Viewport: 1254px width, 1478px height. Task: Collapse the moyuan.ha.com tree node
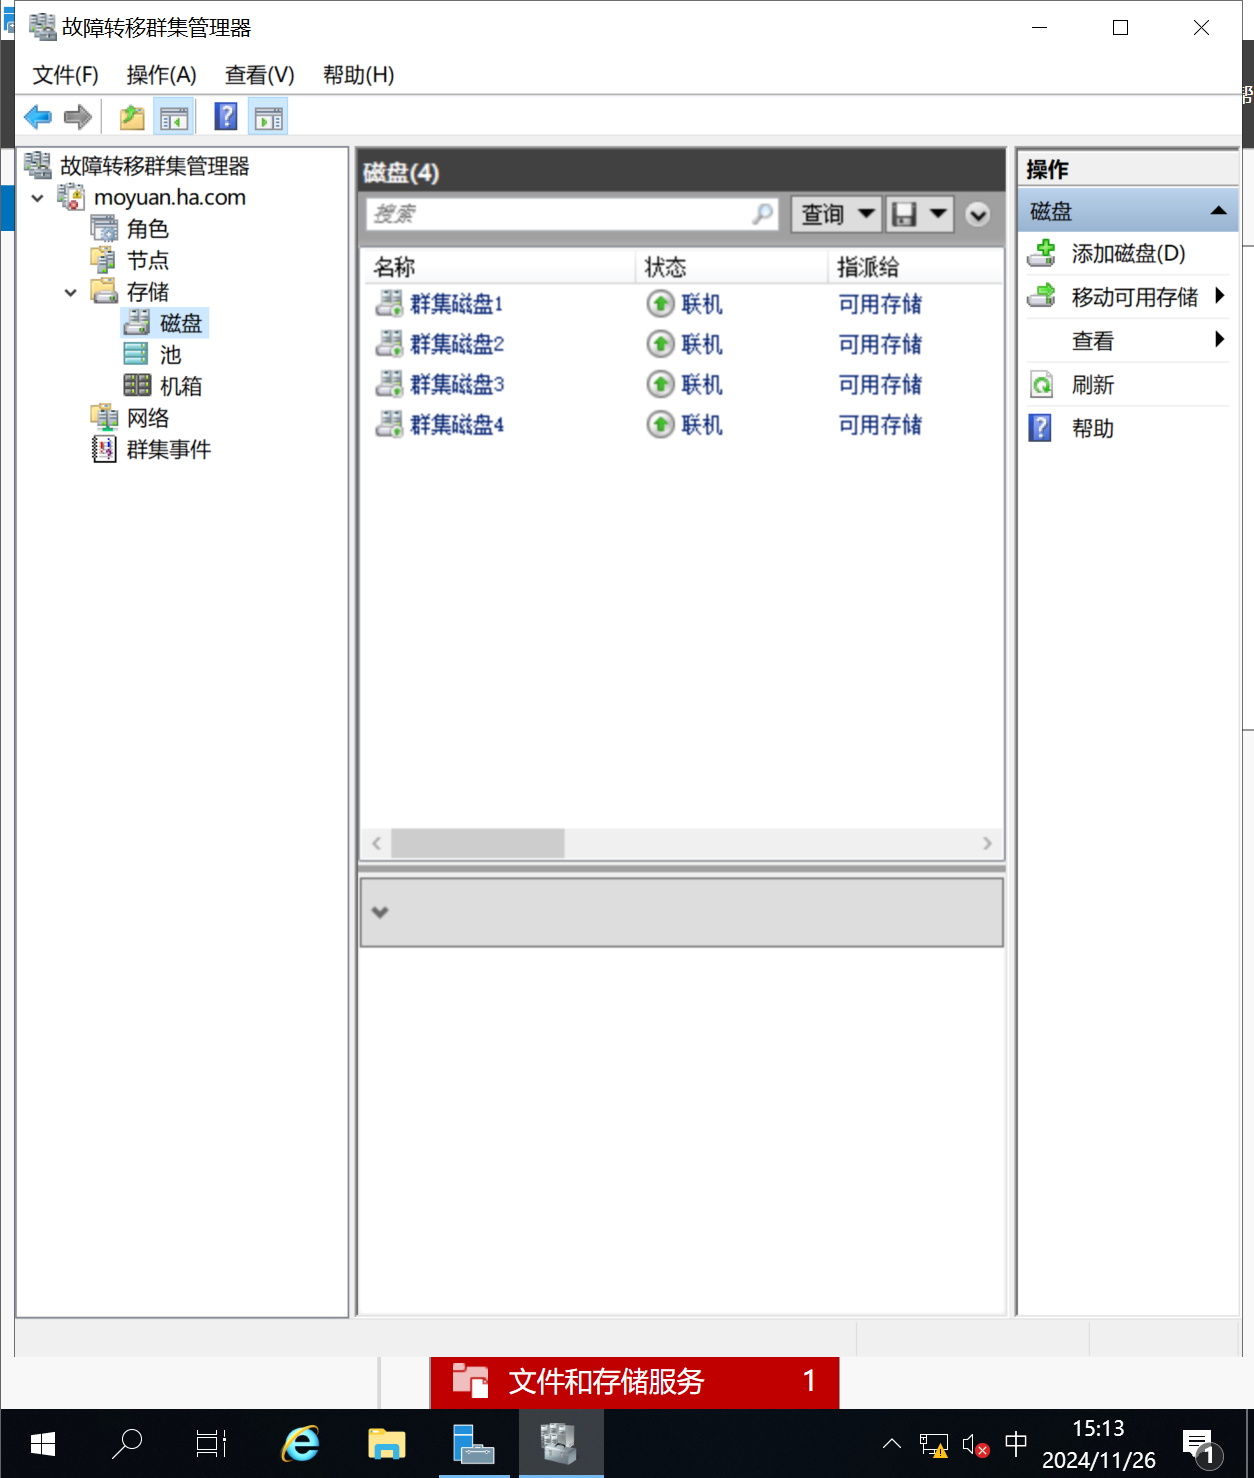[38, 198]
